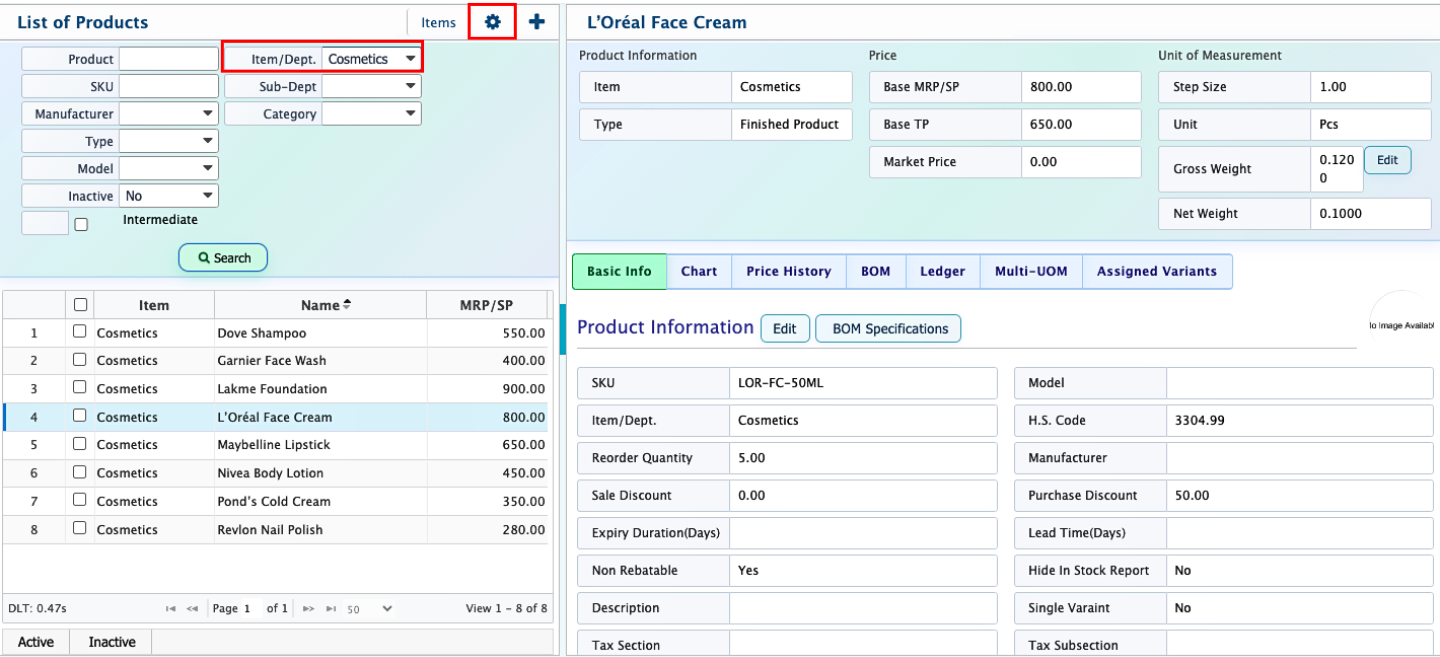Screen dimensions: 1440x657
Task: Click the Search button
Action: pos(223,258)
